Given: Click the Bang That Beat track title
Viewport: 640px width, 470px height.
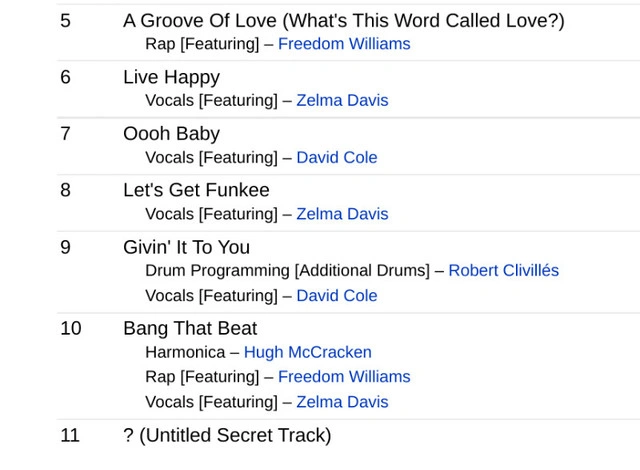Looking at the screenshot, I should click(x=190, y=328).
